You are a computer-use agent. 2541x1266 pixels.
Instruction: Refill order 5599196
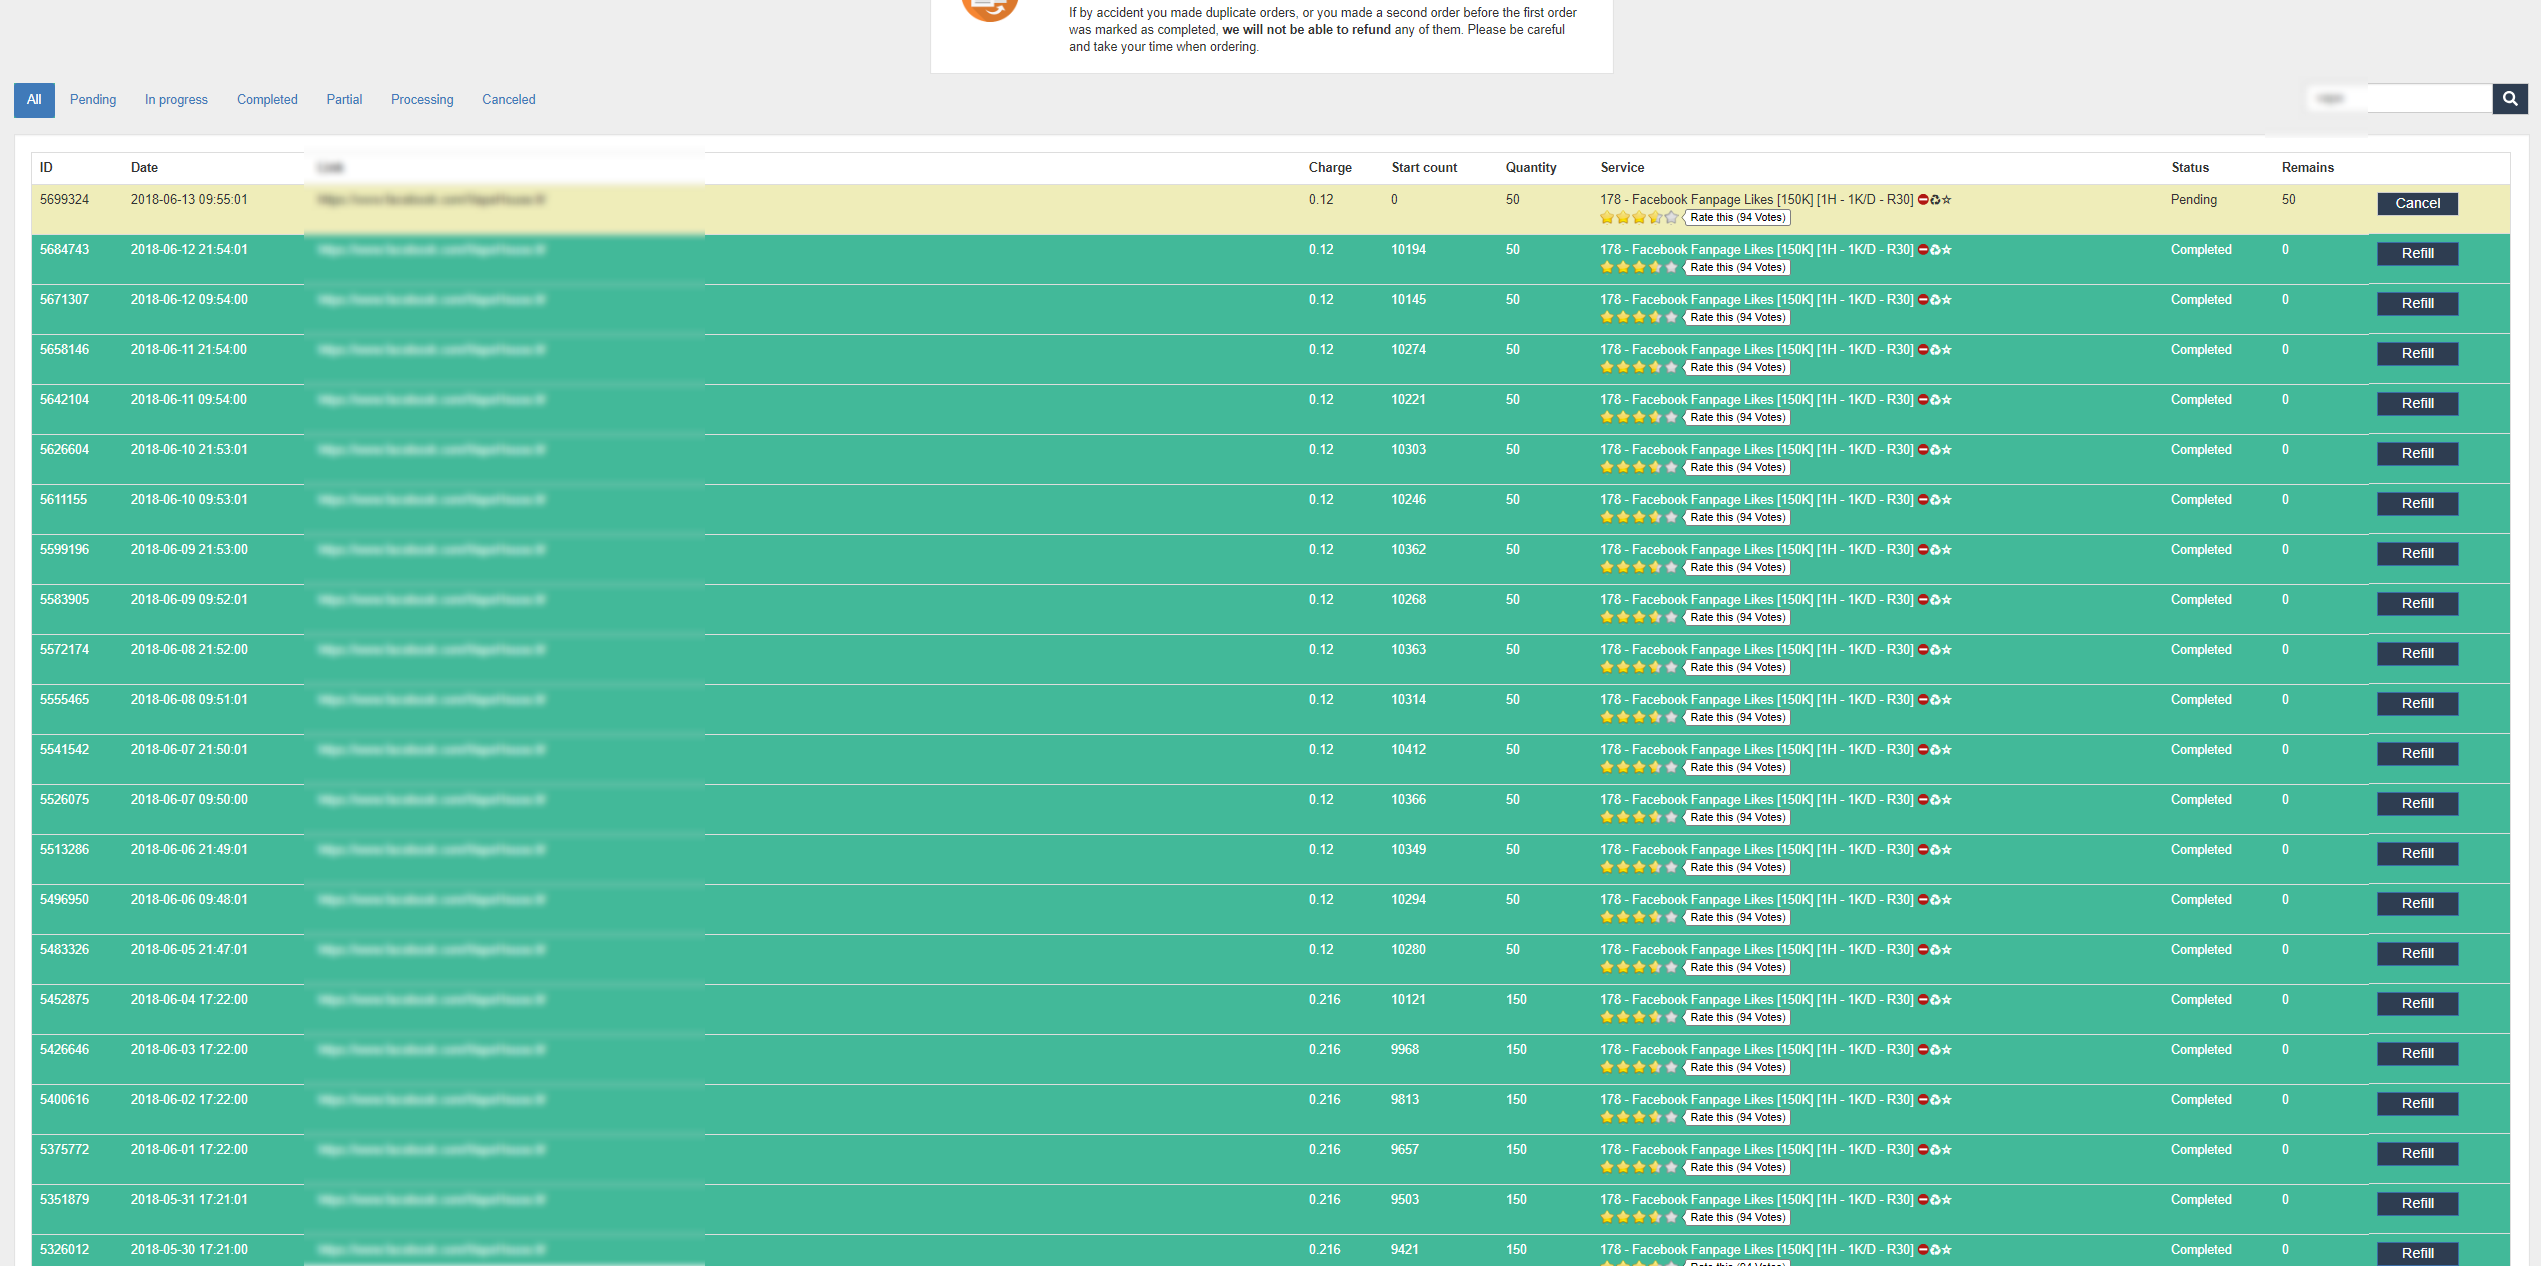tap(2418, 553)
